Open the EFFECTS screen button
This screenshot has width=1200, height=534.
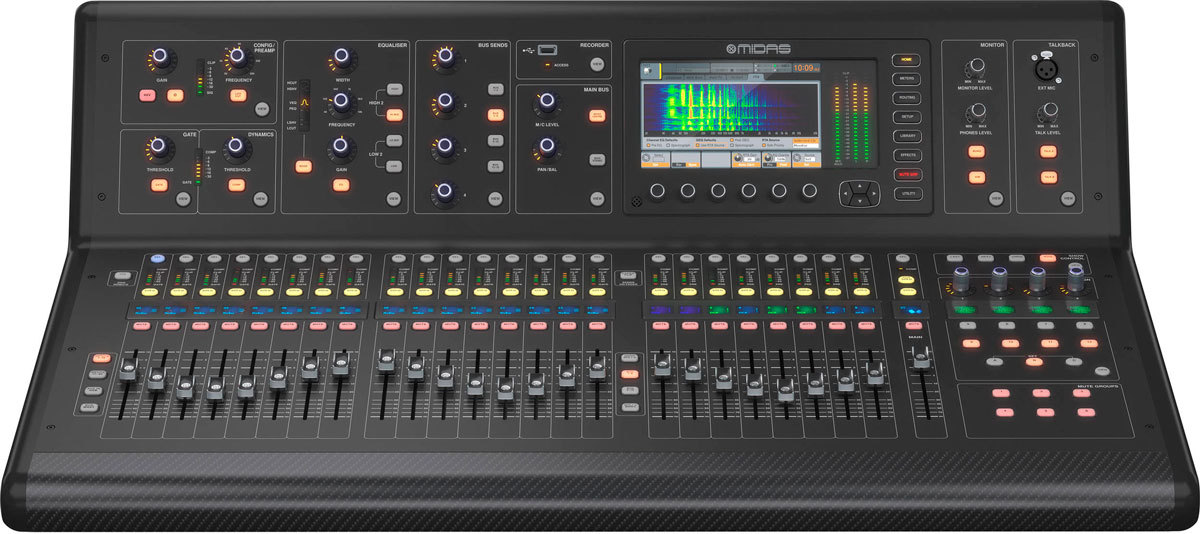point(906,155)
